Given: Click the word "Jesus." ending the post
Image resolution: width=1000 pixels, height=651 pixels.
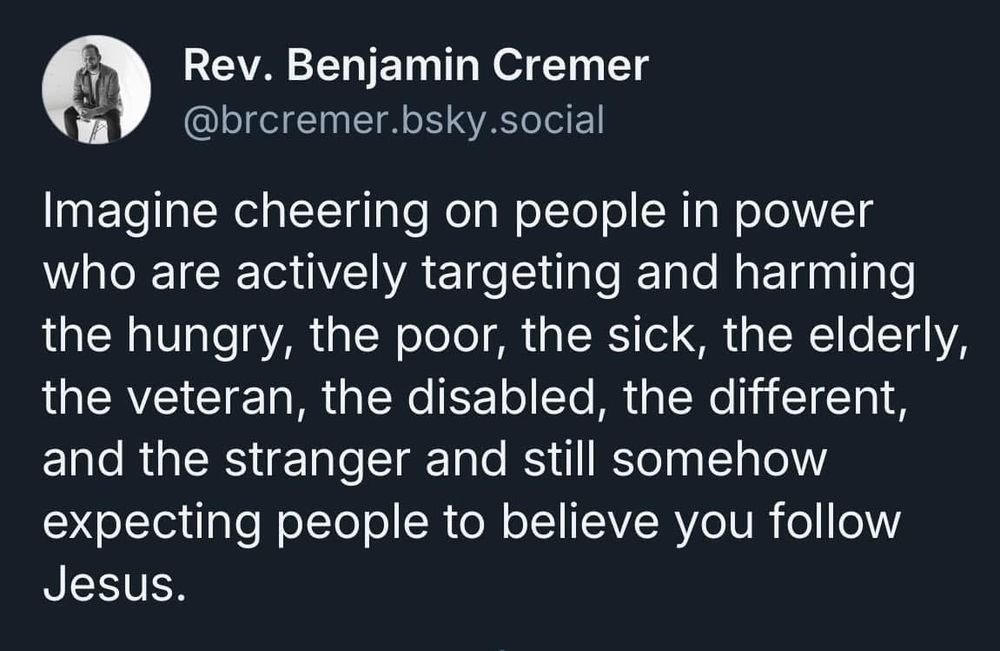Looking at the screenshot, I should tap(115, 584).
